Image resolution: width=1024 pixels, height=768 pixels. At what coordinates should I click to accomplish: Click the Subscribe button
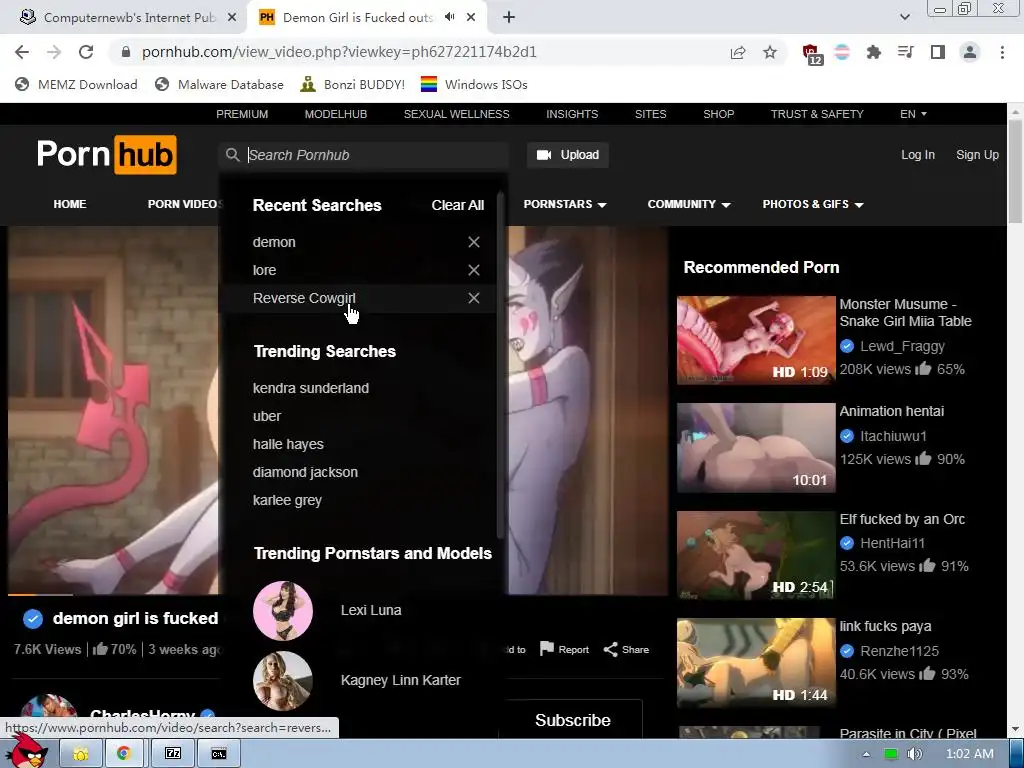point(573,720)
